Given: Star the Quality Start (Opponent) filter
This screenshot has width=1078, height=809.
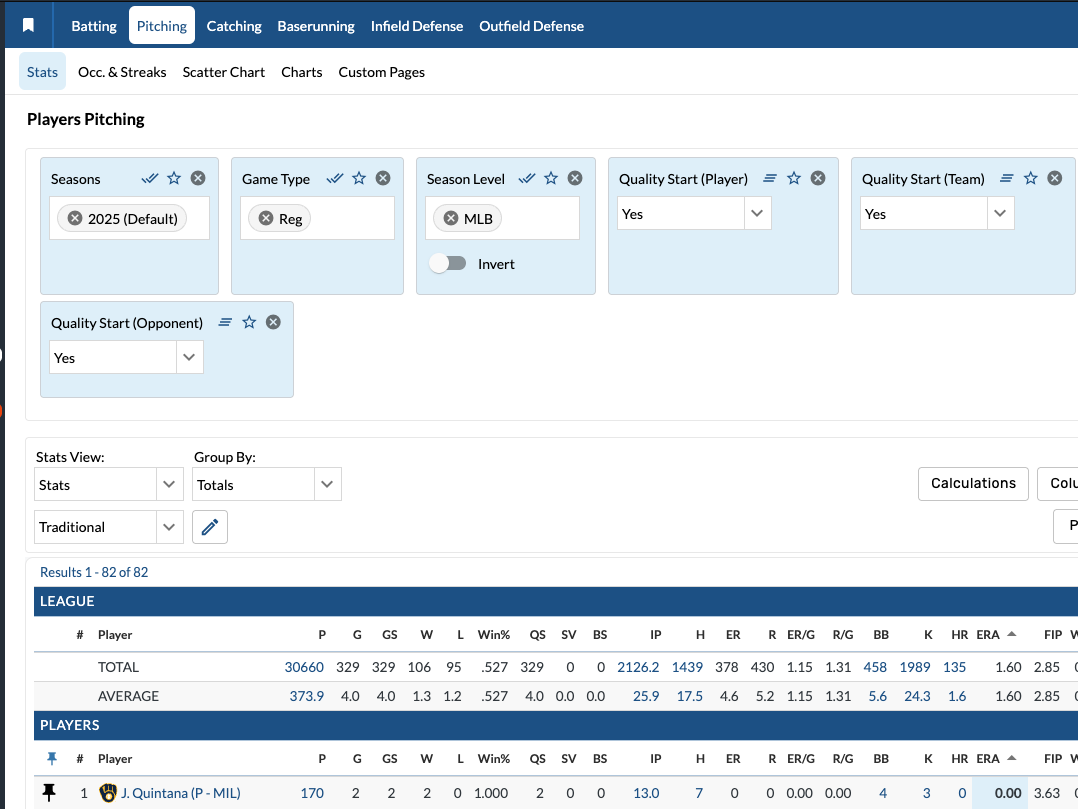Looking at the screenshot, I should (x=249, y=322).
